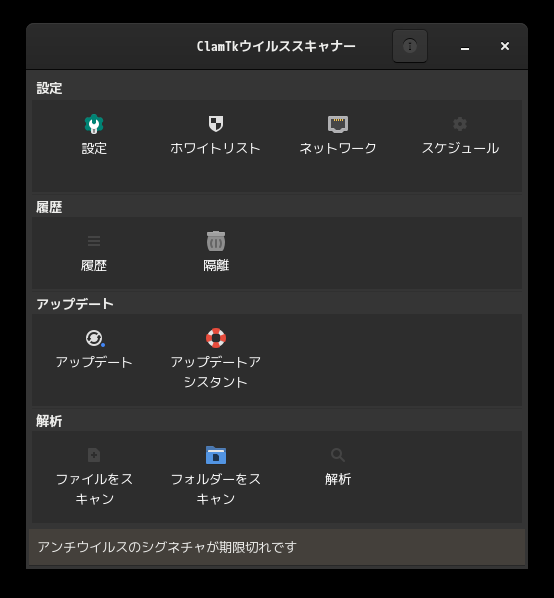The image size is (554, 598).
Task: Open the 履歴 list icon
Action: click(94, 241)
